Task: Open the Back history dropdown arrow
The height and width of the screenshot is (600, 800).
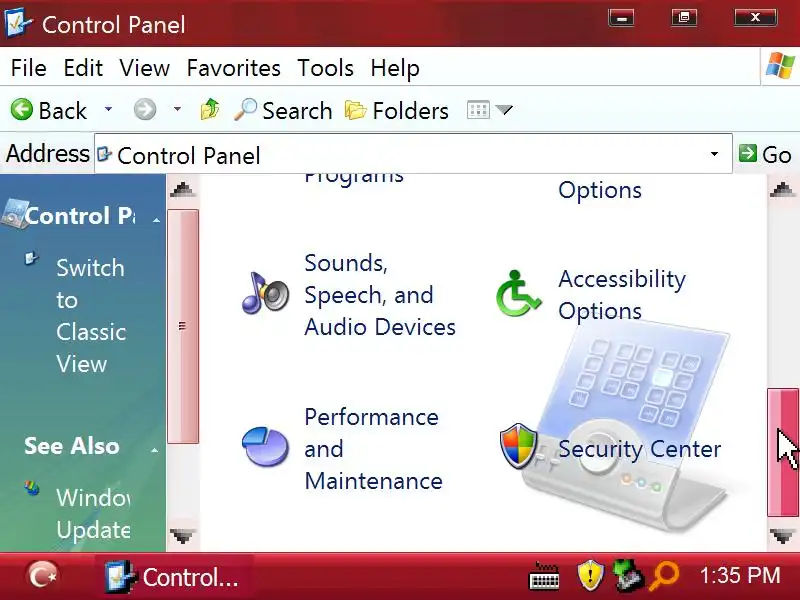Action: [108, 109]
